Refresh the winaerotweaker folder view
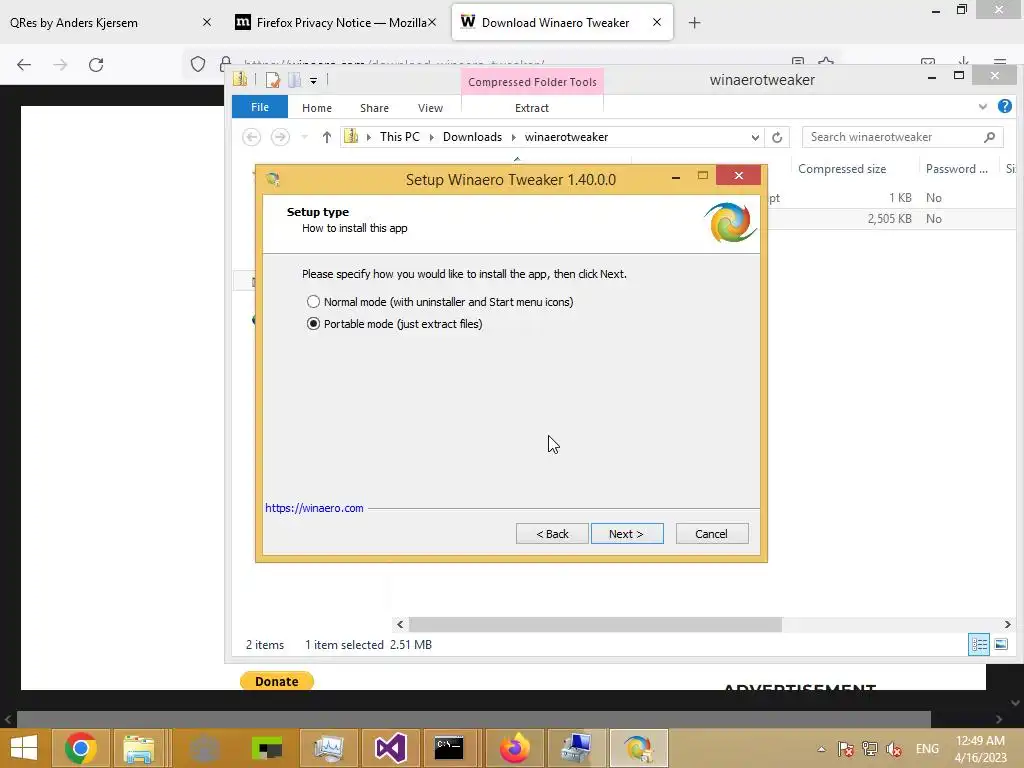Viewport: 1024px width, 768px height. click(777, 137)
